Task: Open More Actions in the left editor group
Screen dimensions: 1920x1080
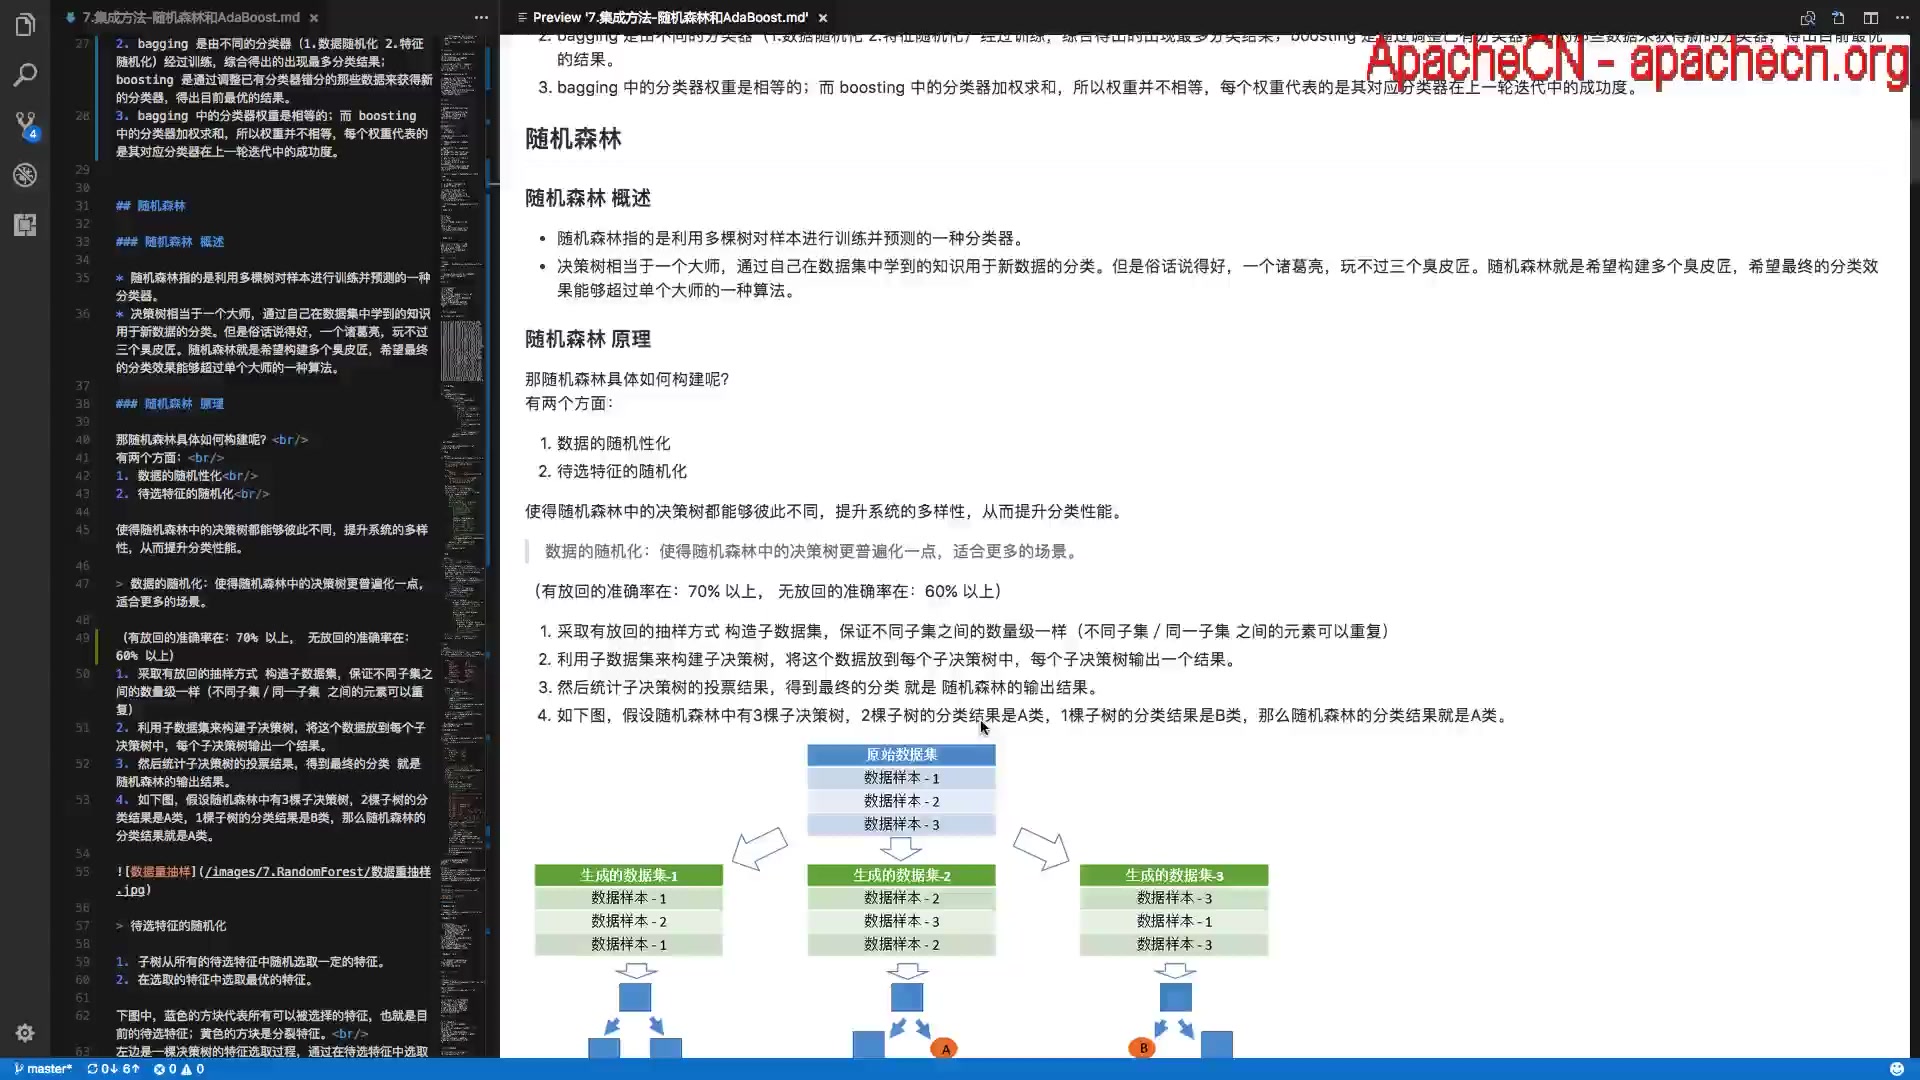Action: 481,18
